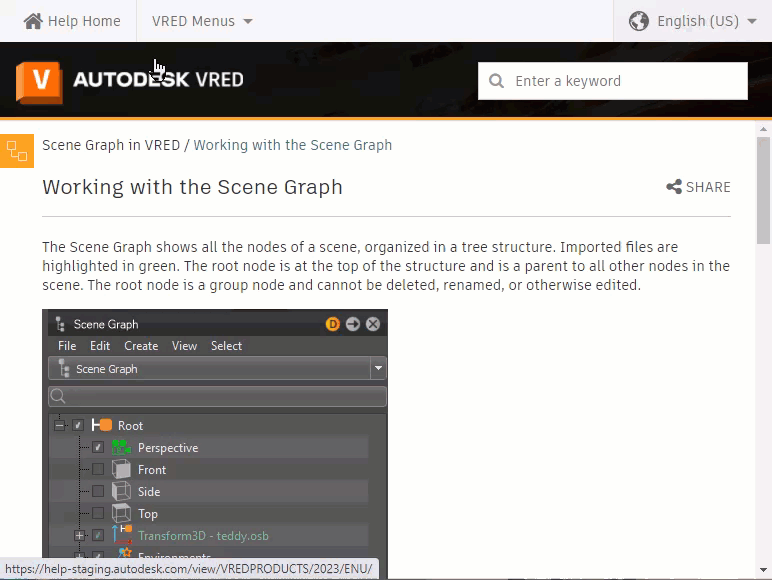772x580 pixels.
Task: Click the Front view cube icon
Action: [x=121, y=469]
